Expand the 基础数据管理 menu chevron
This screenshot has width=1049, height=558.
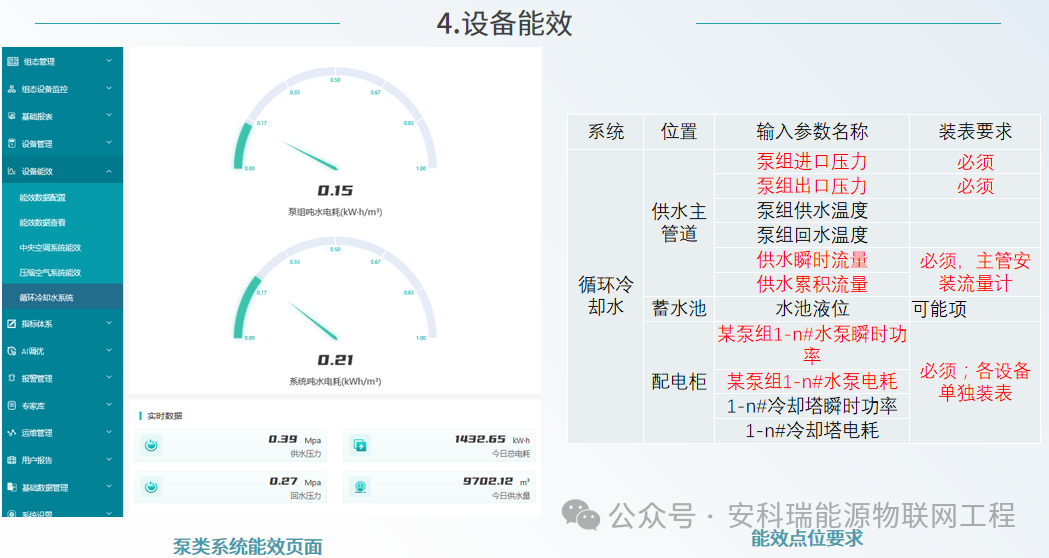point(109,487)
